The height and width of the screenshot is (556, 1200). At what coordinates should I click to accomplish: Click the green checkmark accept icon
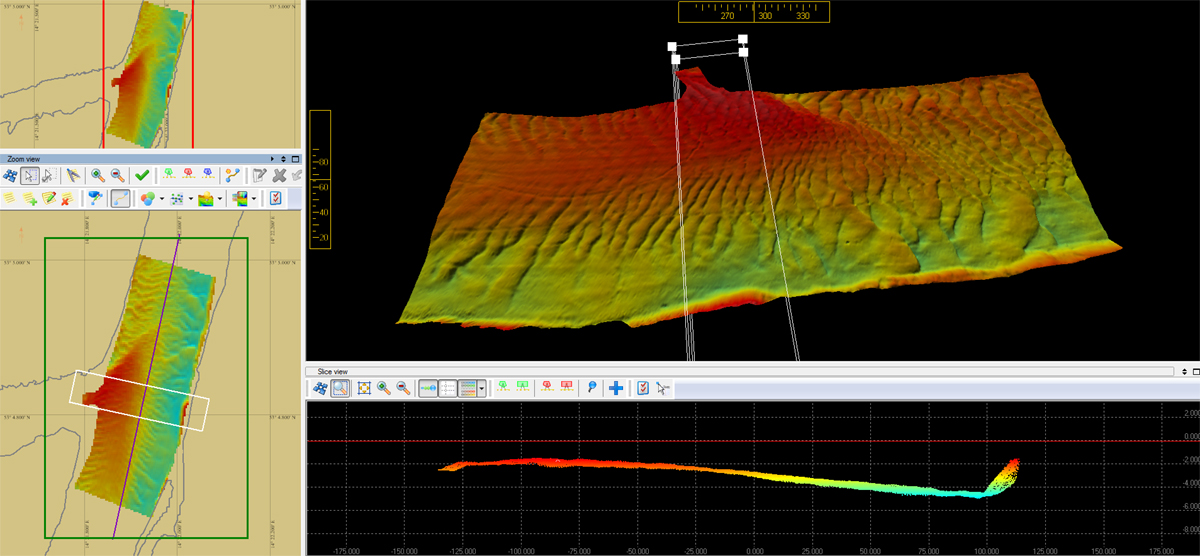[x=142, y=175]
